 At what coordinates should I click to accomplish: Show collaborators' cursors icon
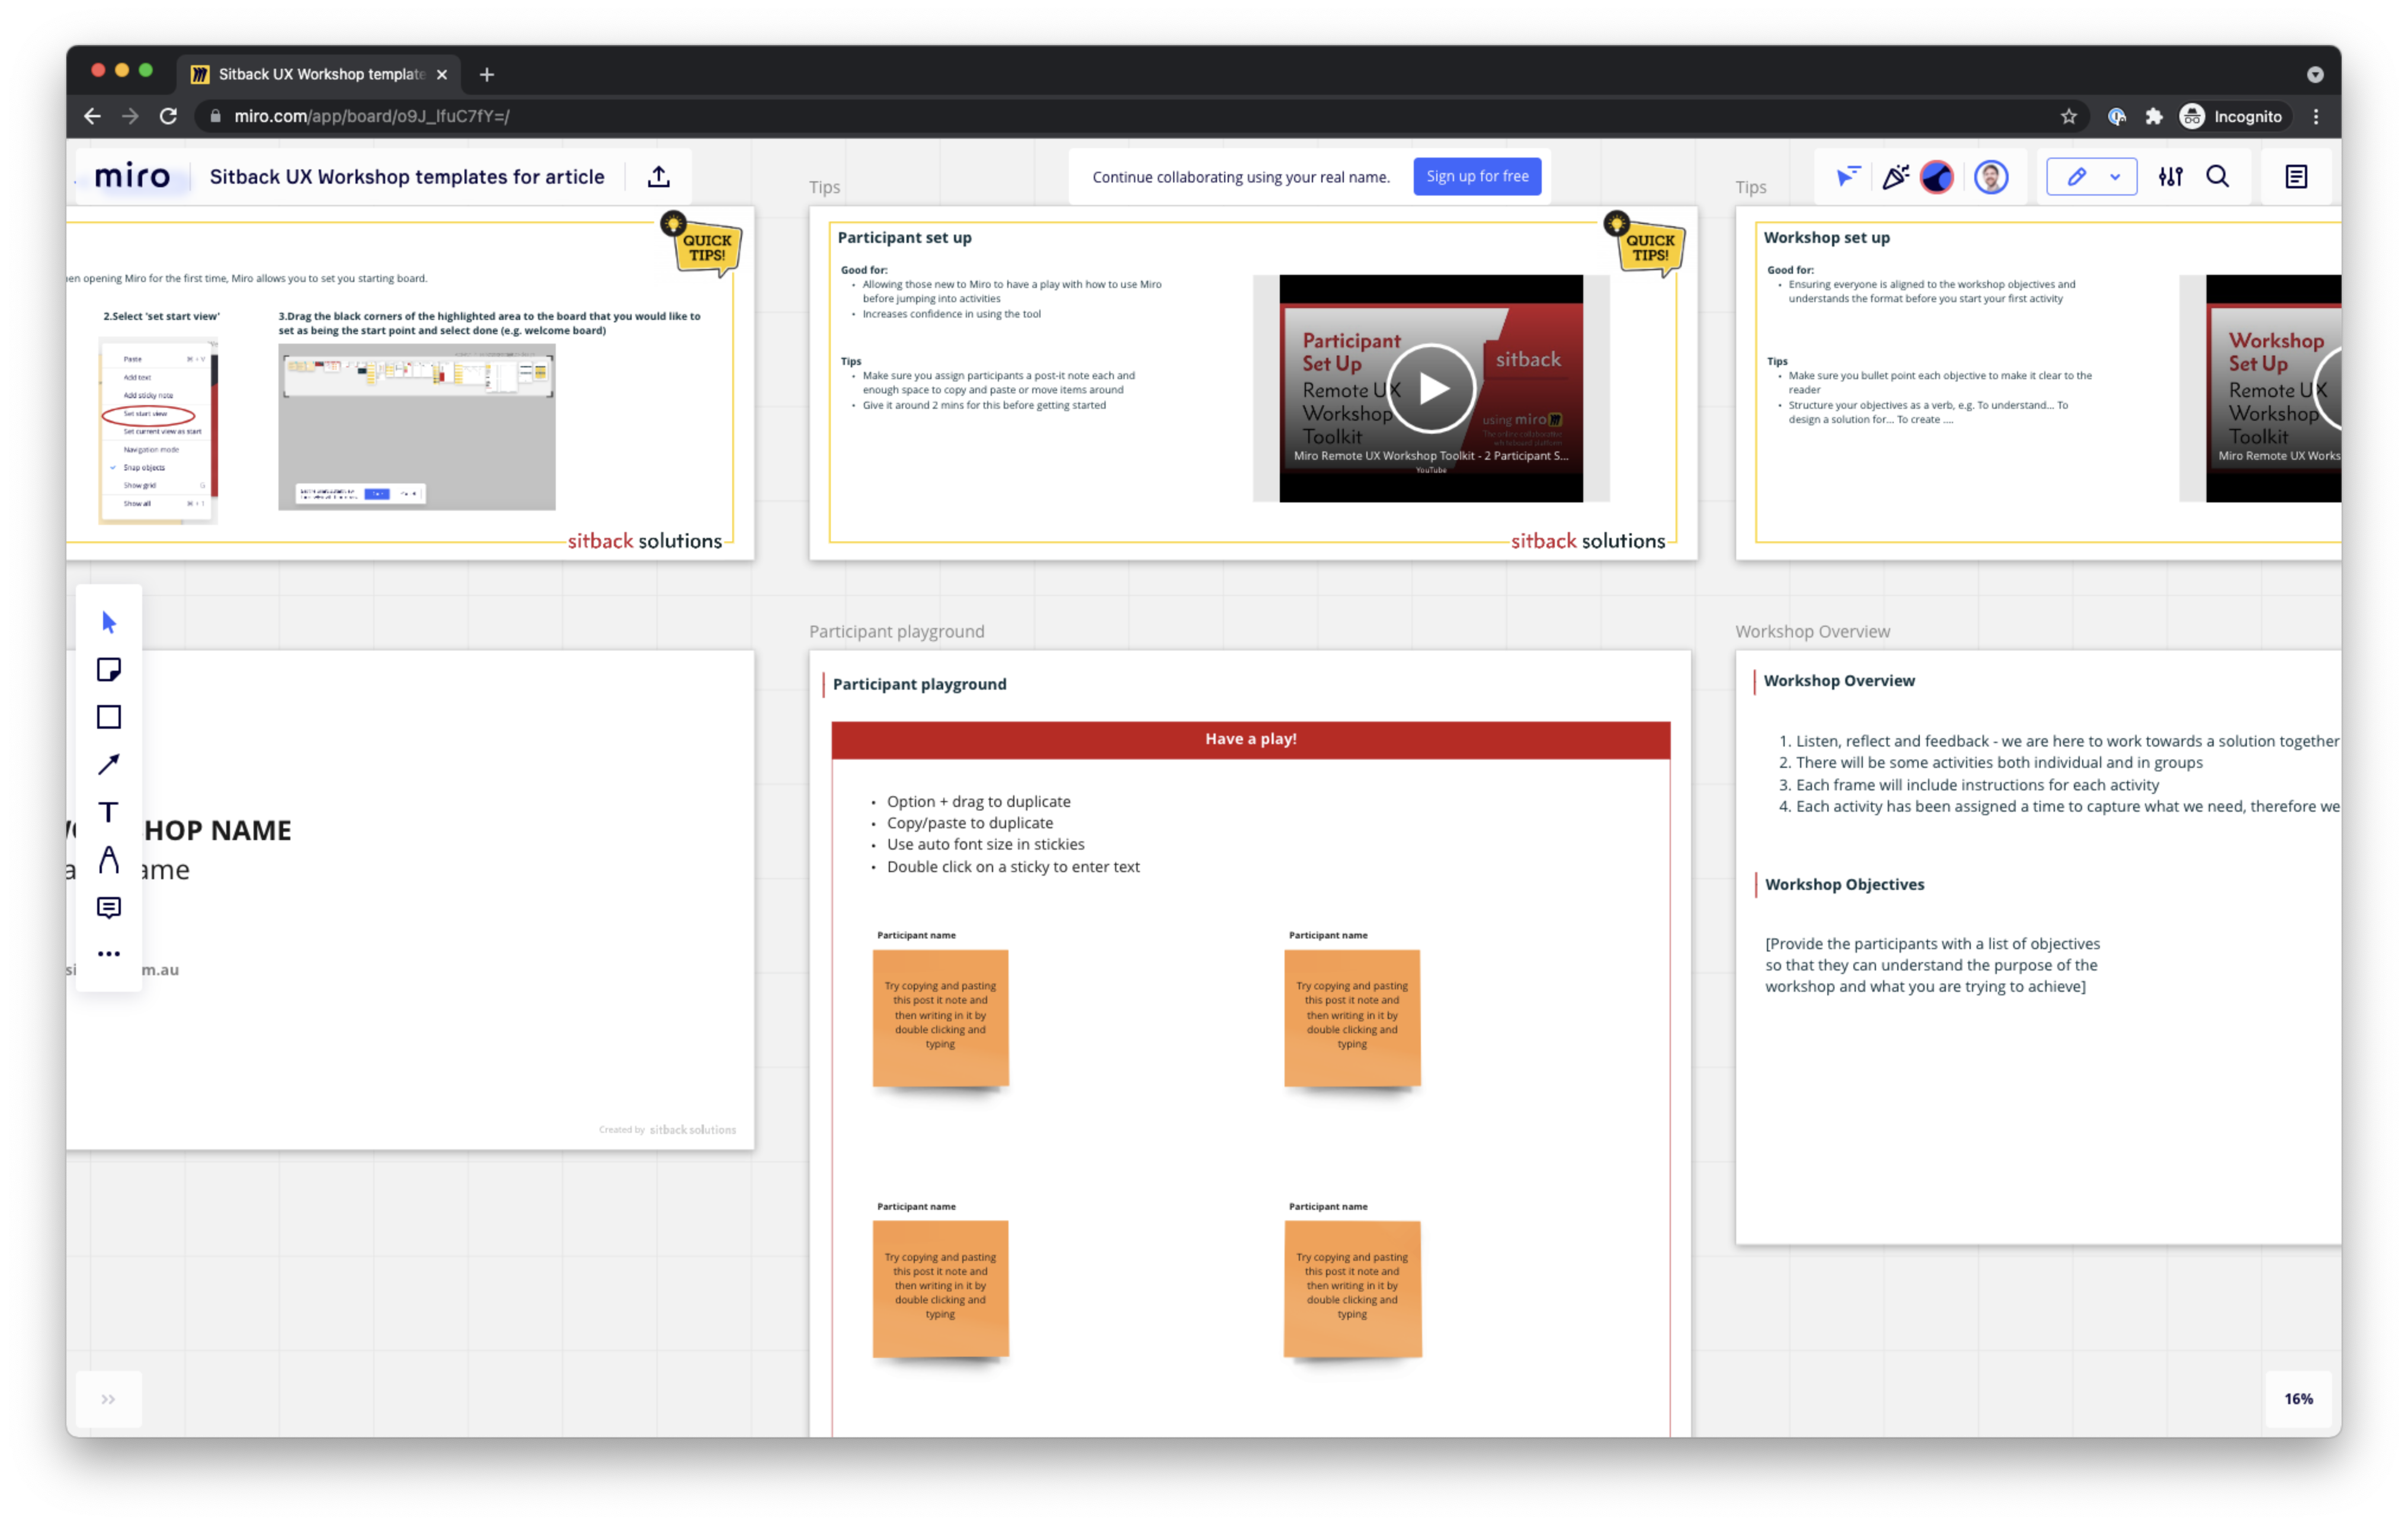coord(1847,177)
